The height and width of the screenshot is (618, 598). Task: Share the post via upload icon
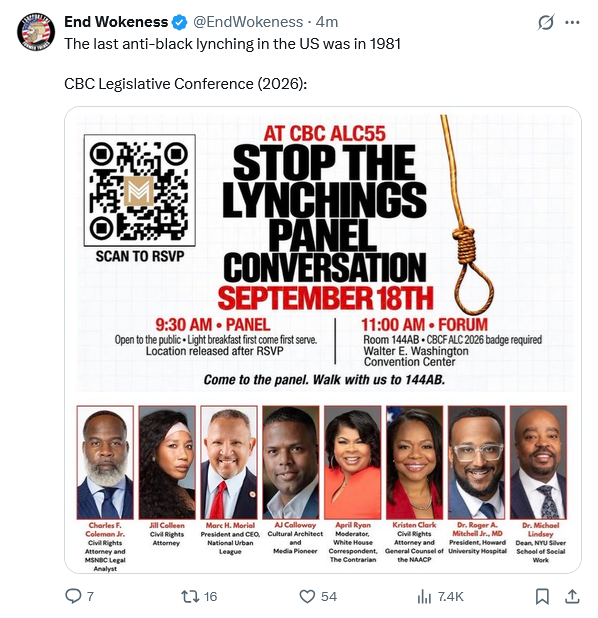pyautogui.click(x=572, y=596)
